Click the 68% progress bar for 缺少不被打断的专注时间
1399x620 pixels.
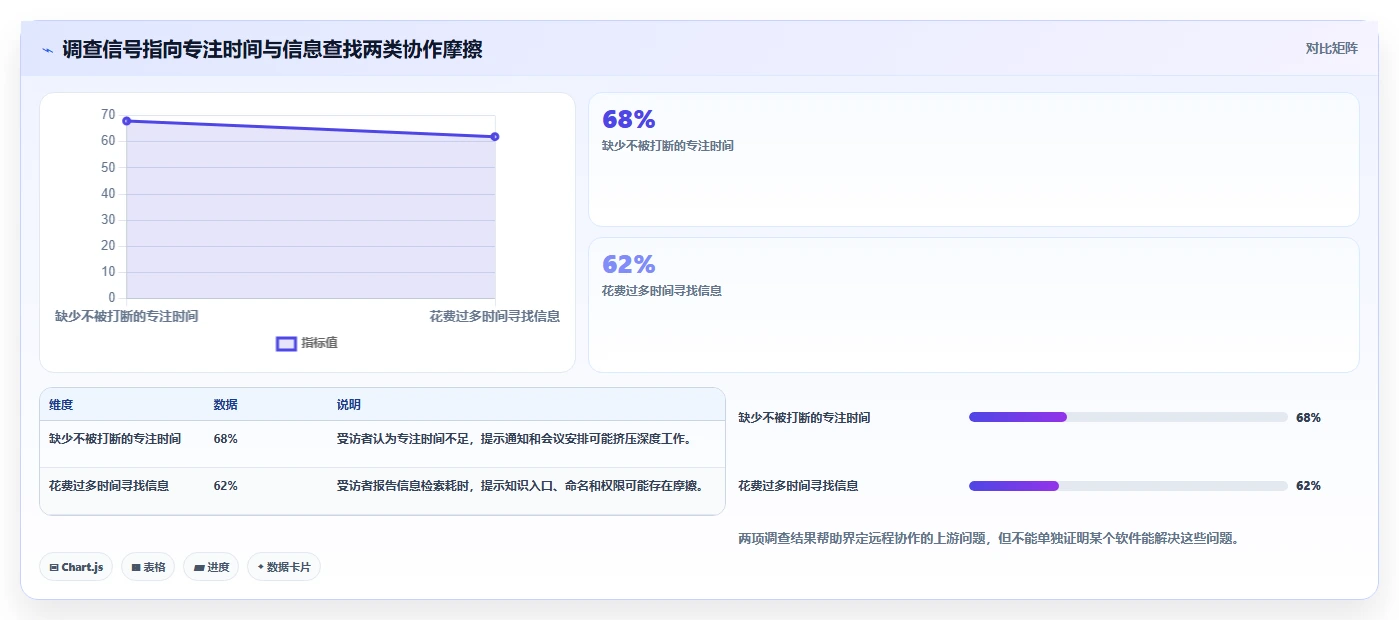coord(1128,417)
